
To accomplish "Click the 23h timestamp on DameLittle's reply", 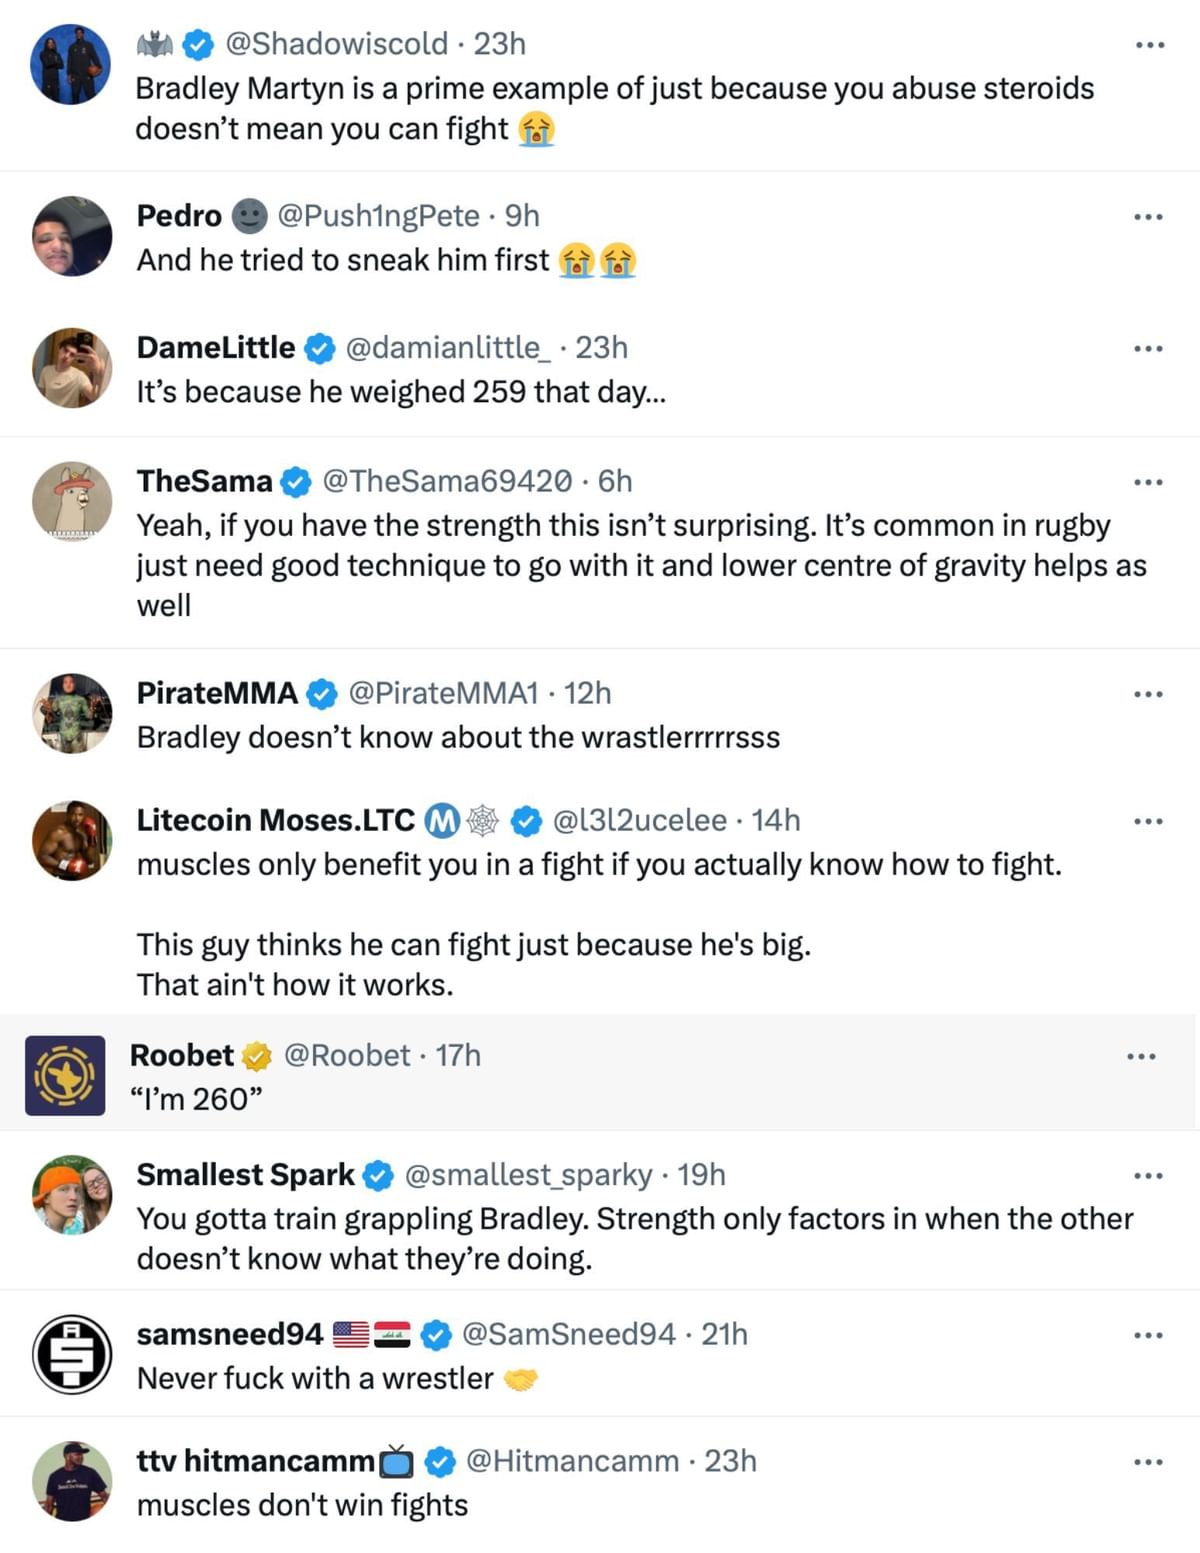I will [x=603, y=348].
